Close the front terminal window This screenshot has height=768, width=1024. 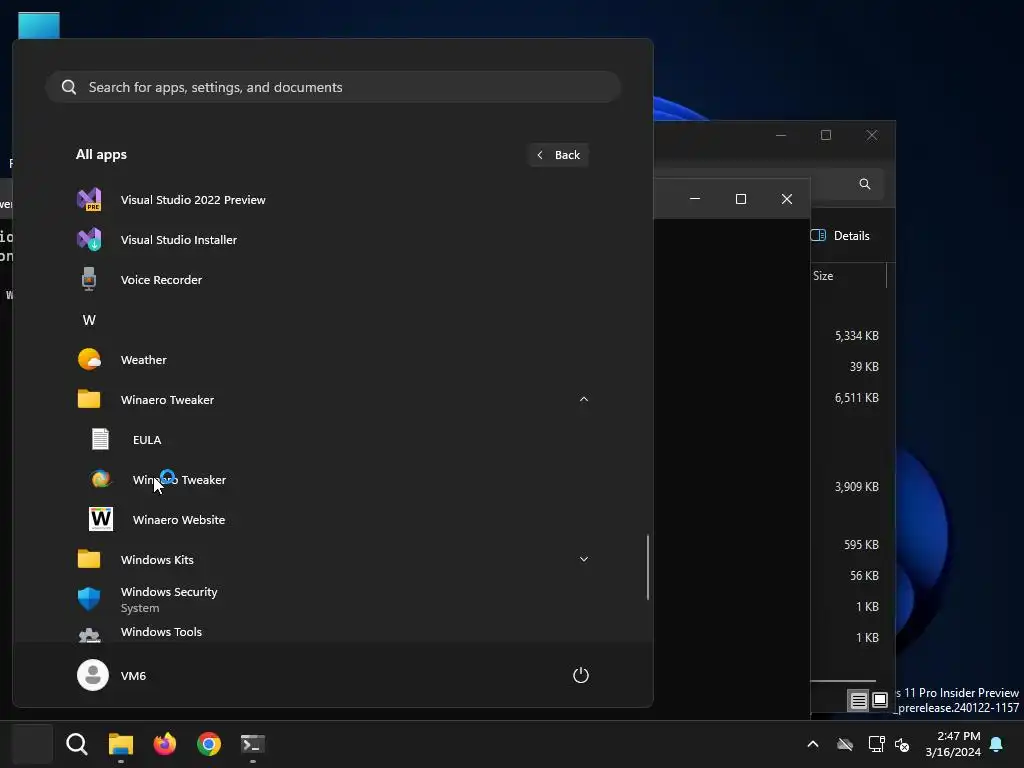coord(787,199)
